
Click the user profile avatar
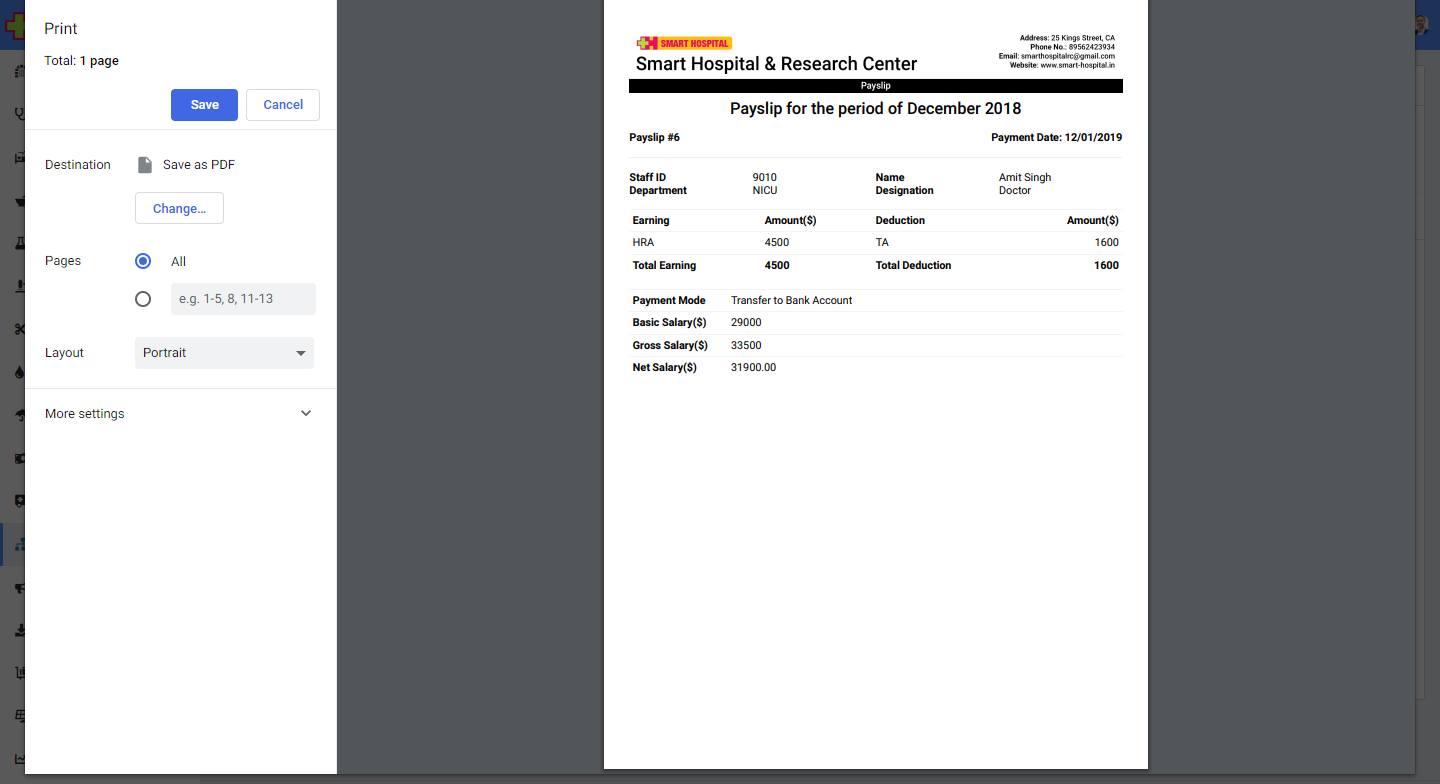(1422, 25)
